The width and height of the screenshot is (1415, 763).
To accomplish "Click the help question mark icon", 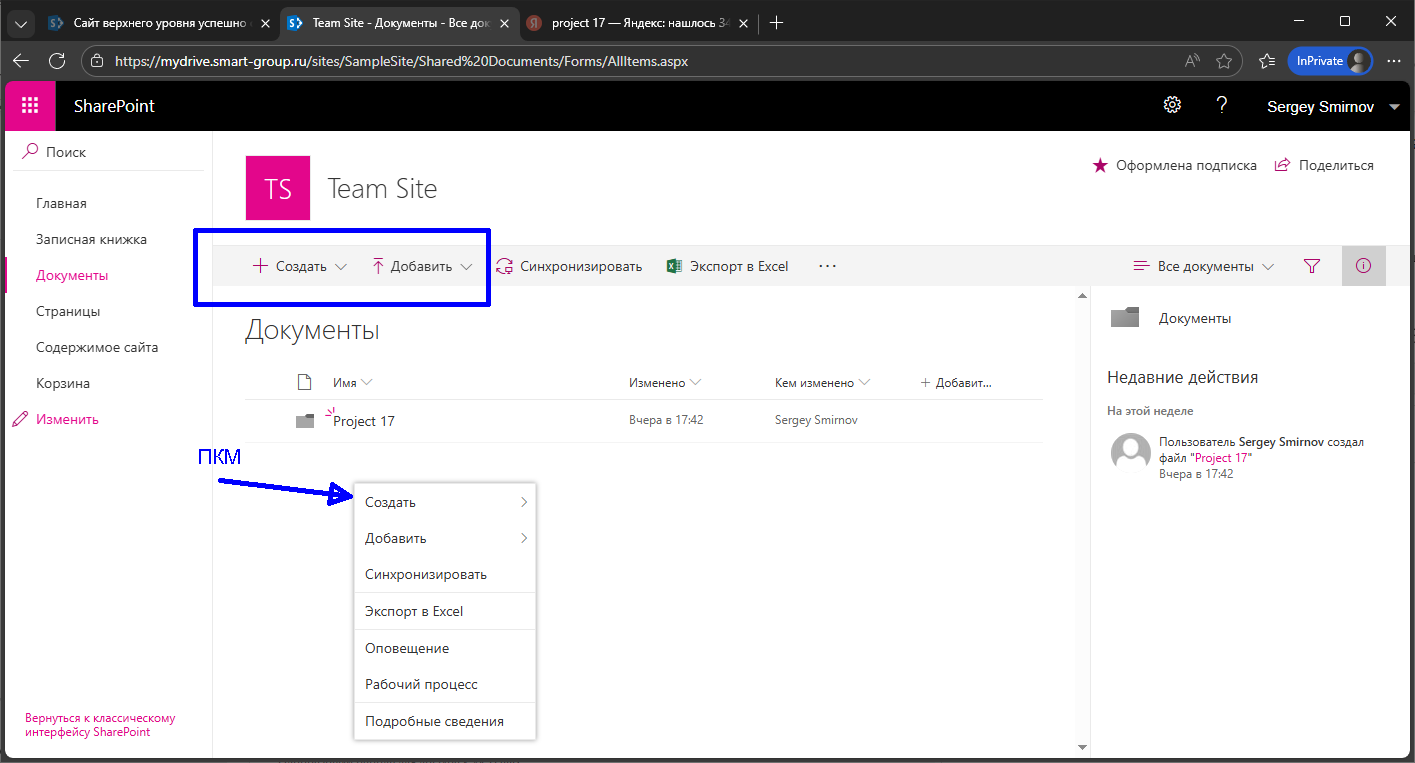I will (1221, 106).
